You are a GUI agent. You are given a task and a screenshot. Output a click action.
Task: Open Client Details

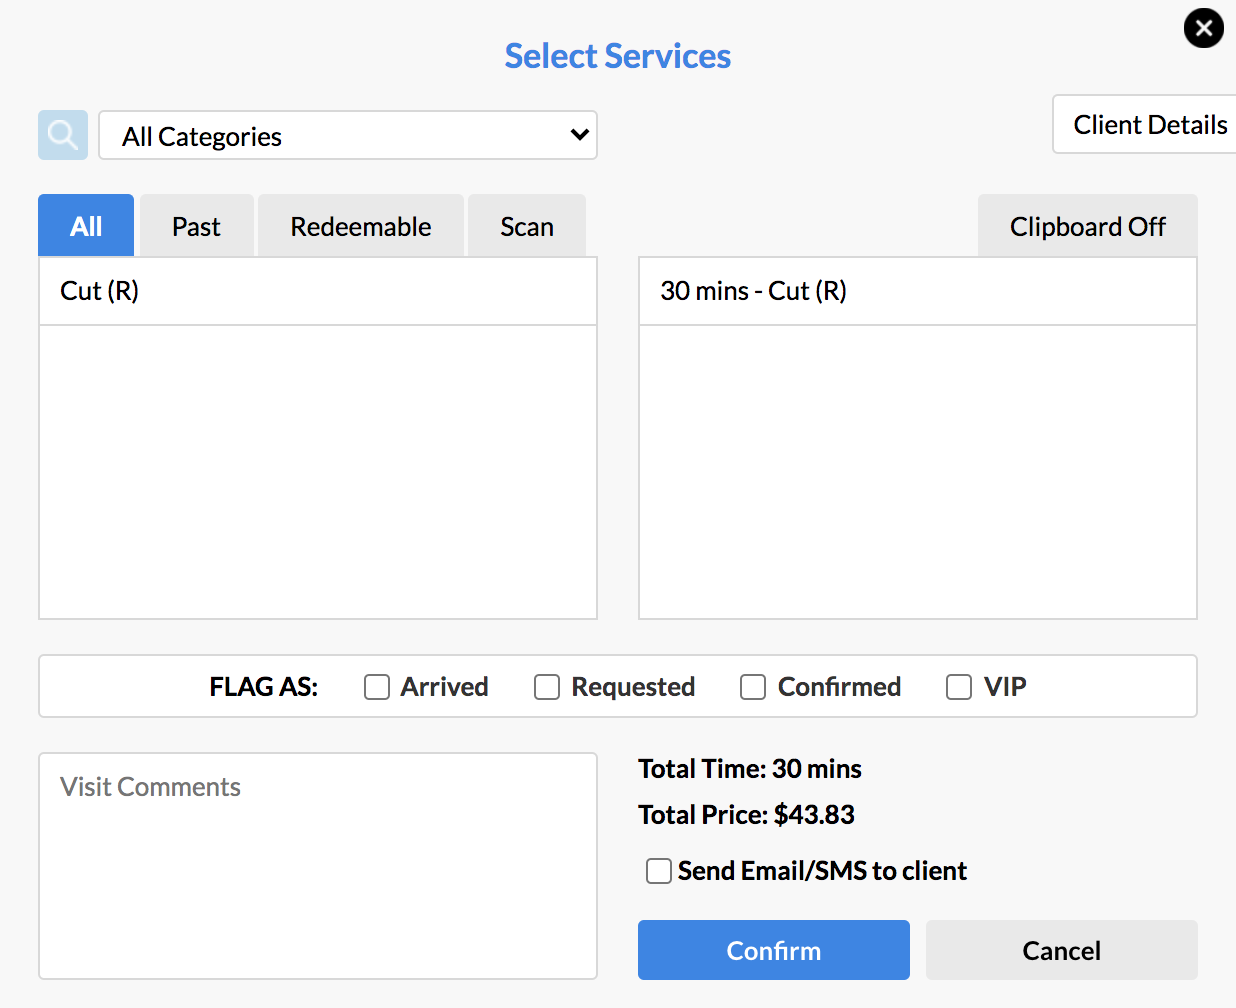coord(1146,125)
